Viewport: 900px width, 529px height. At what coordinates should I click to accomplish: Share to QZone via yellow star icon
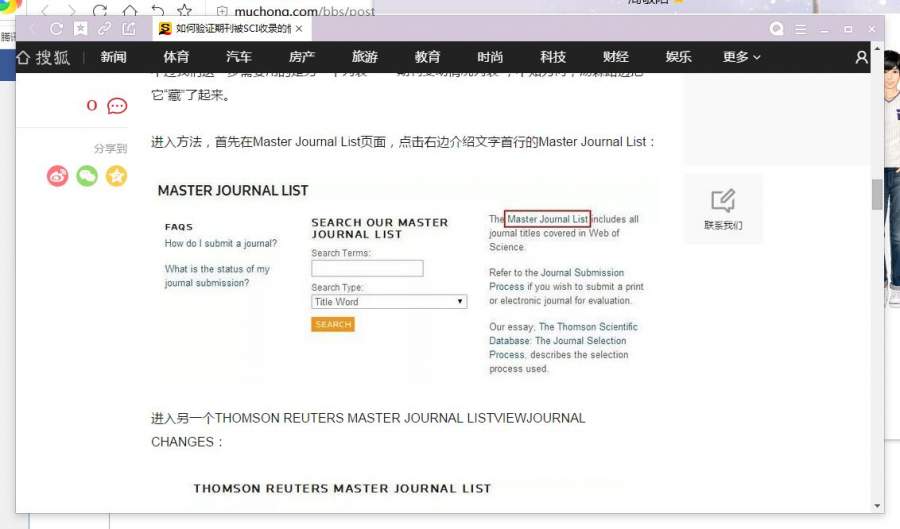pos(117,176)
